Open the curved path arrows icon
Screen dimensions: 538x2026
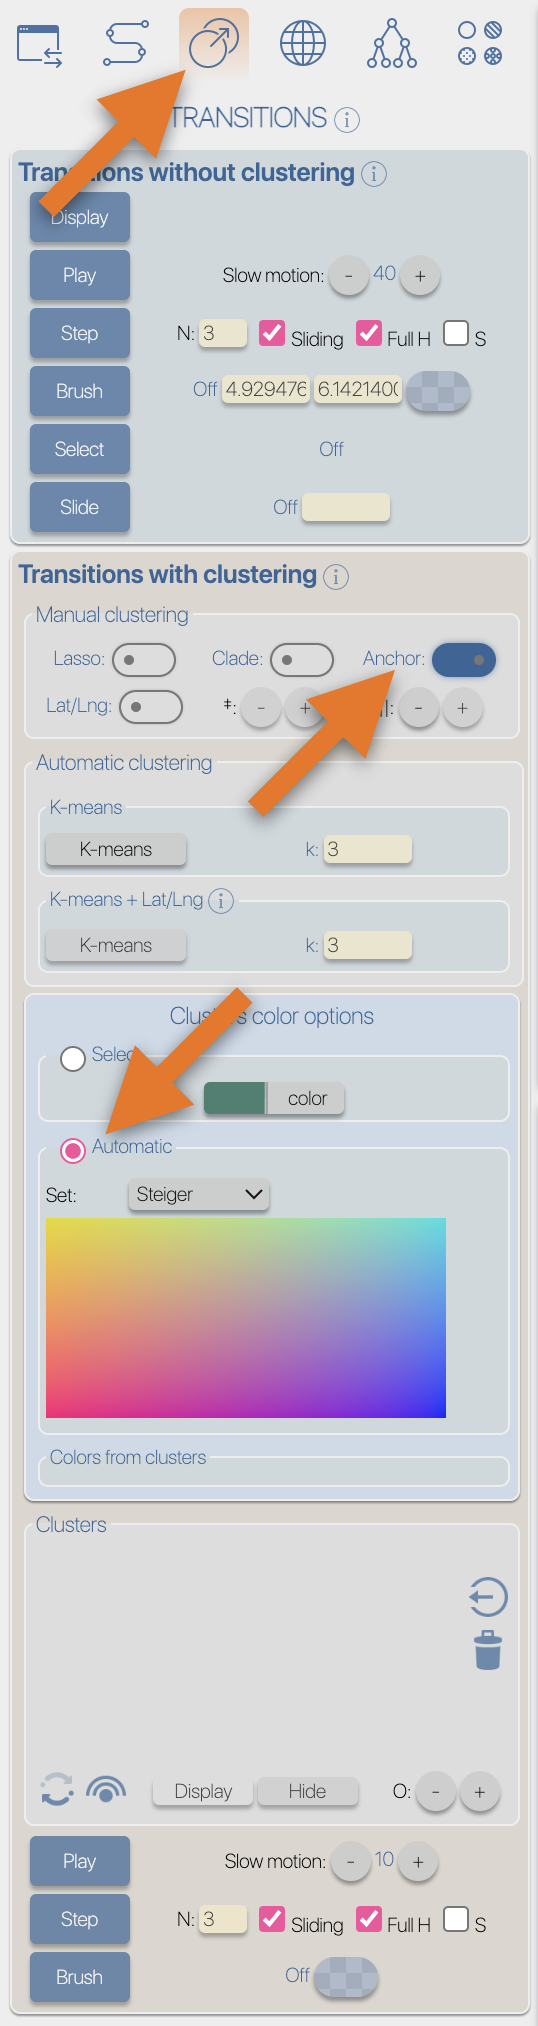click(x=126, y=44)
